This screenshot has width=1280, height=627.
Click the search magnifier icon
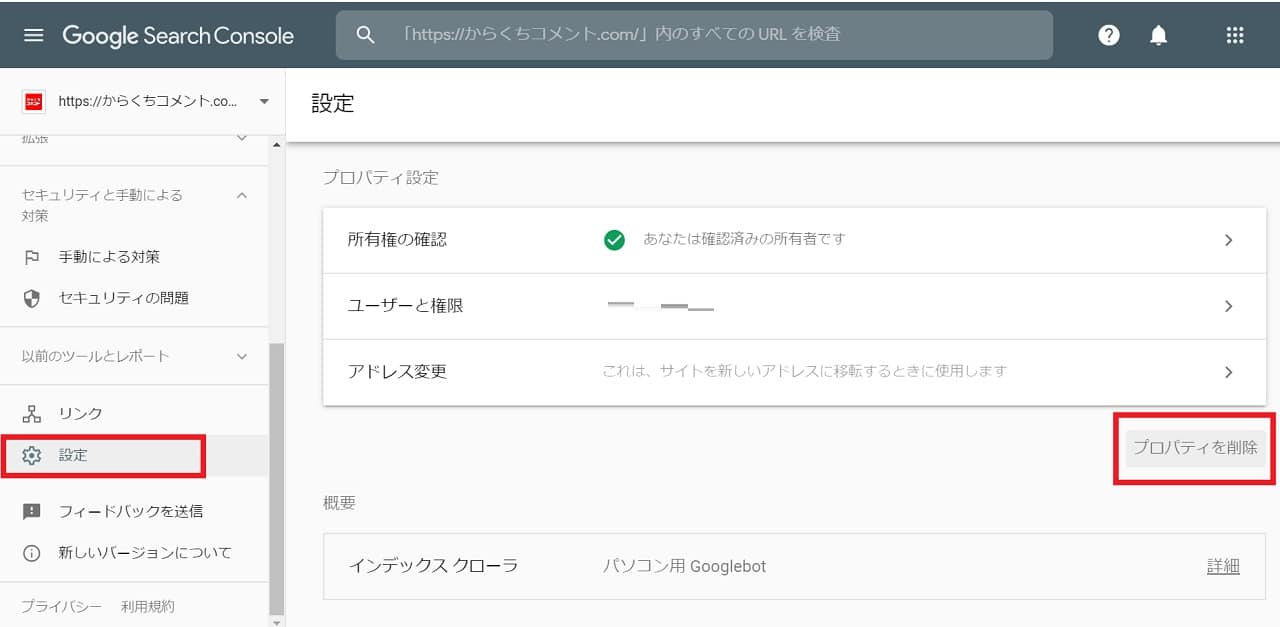(x=365, y=35)
